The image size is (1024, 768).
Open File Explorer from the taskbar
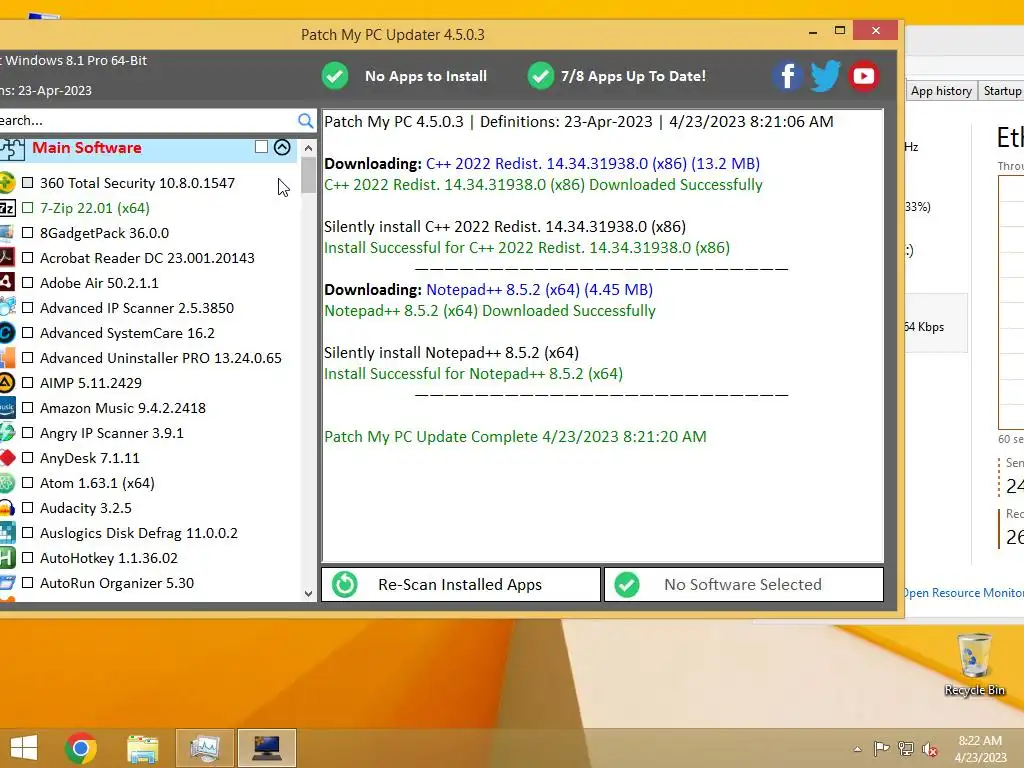[x=142, y=748]
